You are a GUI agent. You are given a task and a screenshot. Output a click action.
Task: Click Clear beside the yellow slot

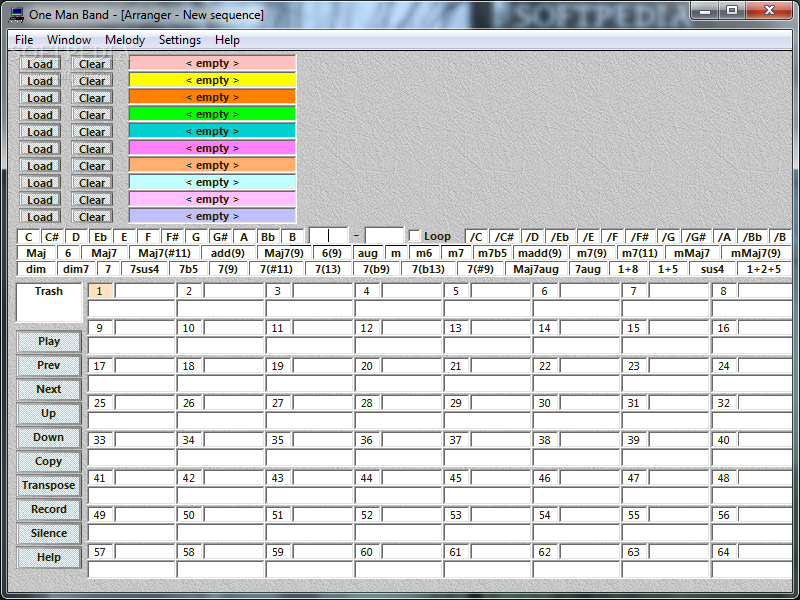(x=92, y=81)
